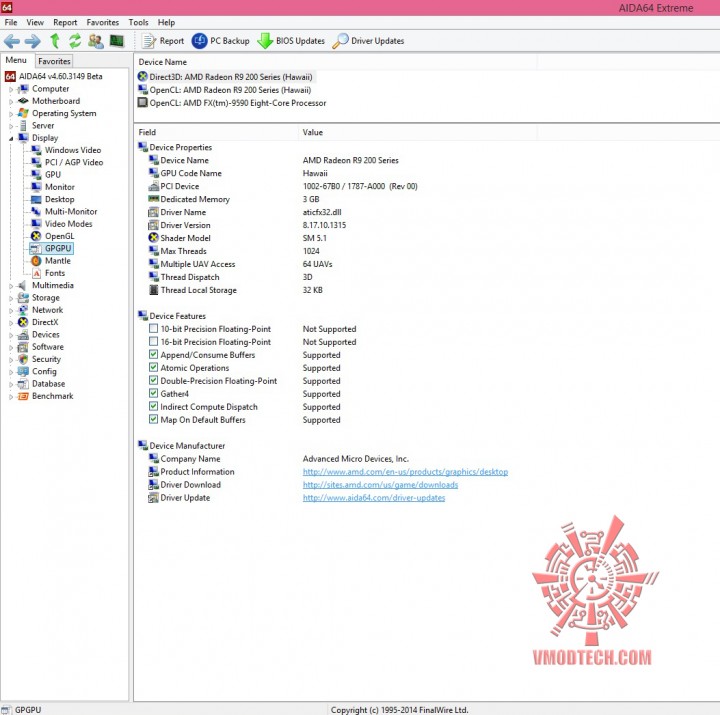Click the green refresh arrows icon
This screenshot has height=715, width=720.
(x=75, y=41)
